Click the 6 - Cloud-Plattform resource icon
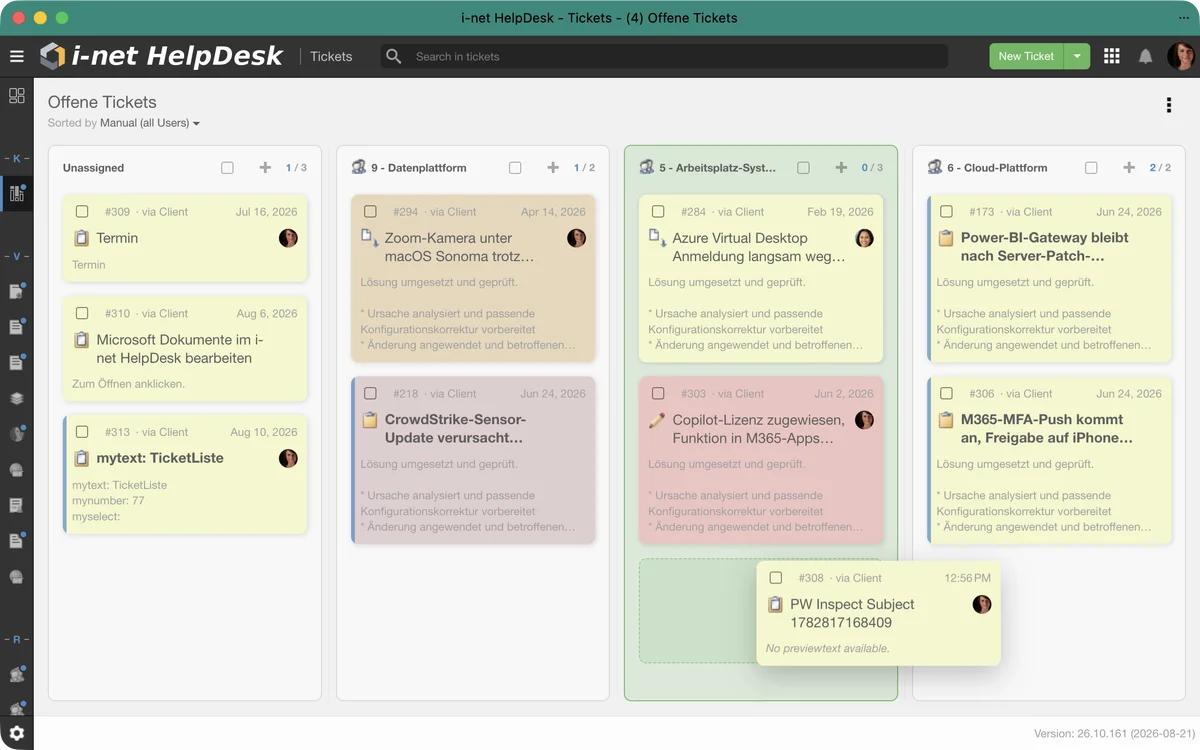Screen dimensions: 1200x750 pos(935,167)
